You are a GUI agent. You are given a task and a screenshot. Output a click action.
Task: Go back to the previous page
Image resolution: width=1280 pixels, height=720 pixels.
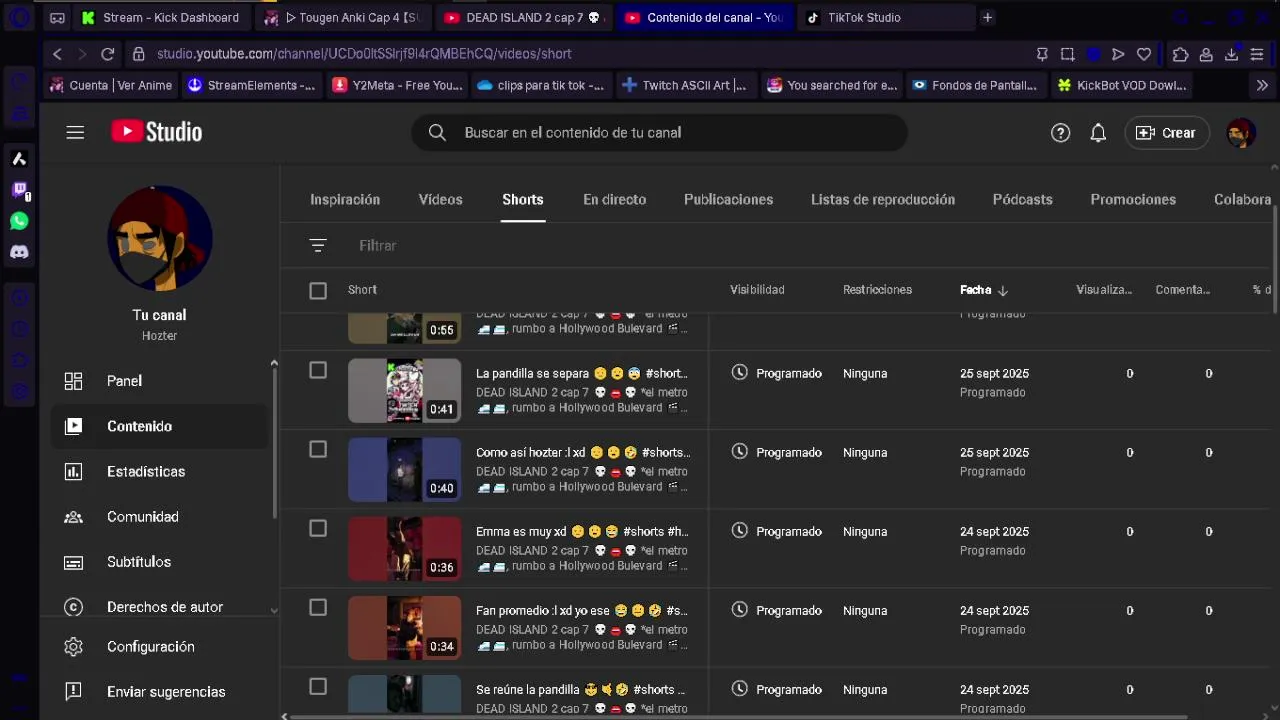pos(57,54)
